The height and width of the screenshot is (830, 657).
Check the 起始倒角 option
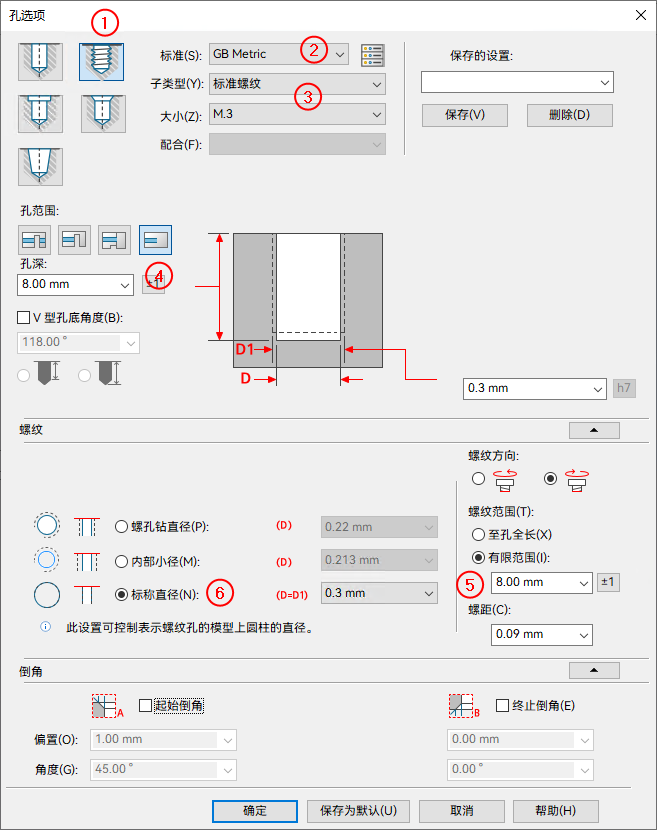145,706
